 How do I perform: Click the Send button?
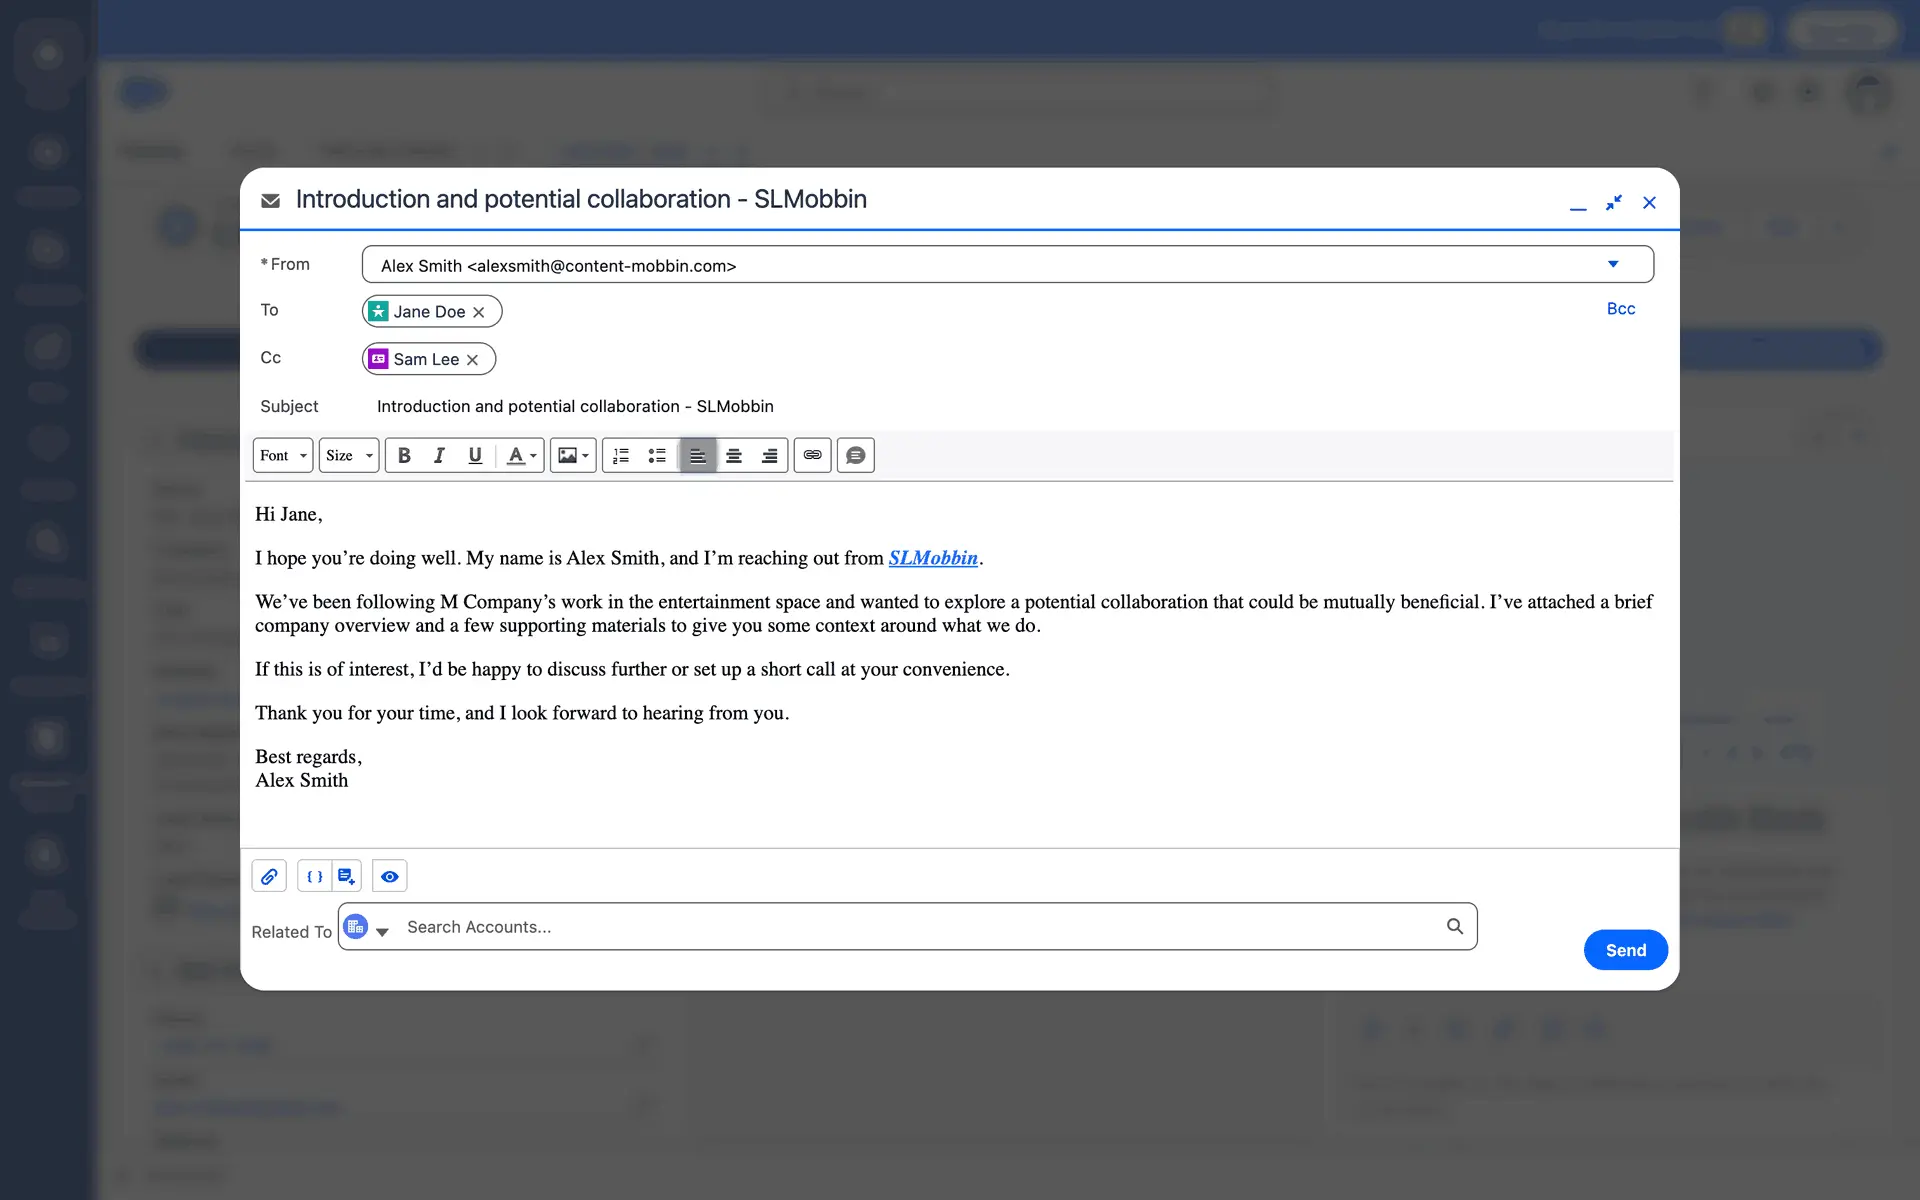pyautogui.click(x=1625, y=950)
